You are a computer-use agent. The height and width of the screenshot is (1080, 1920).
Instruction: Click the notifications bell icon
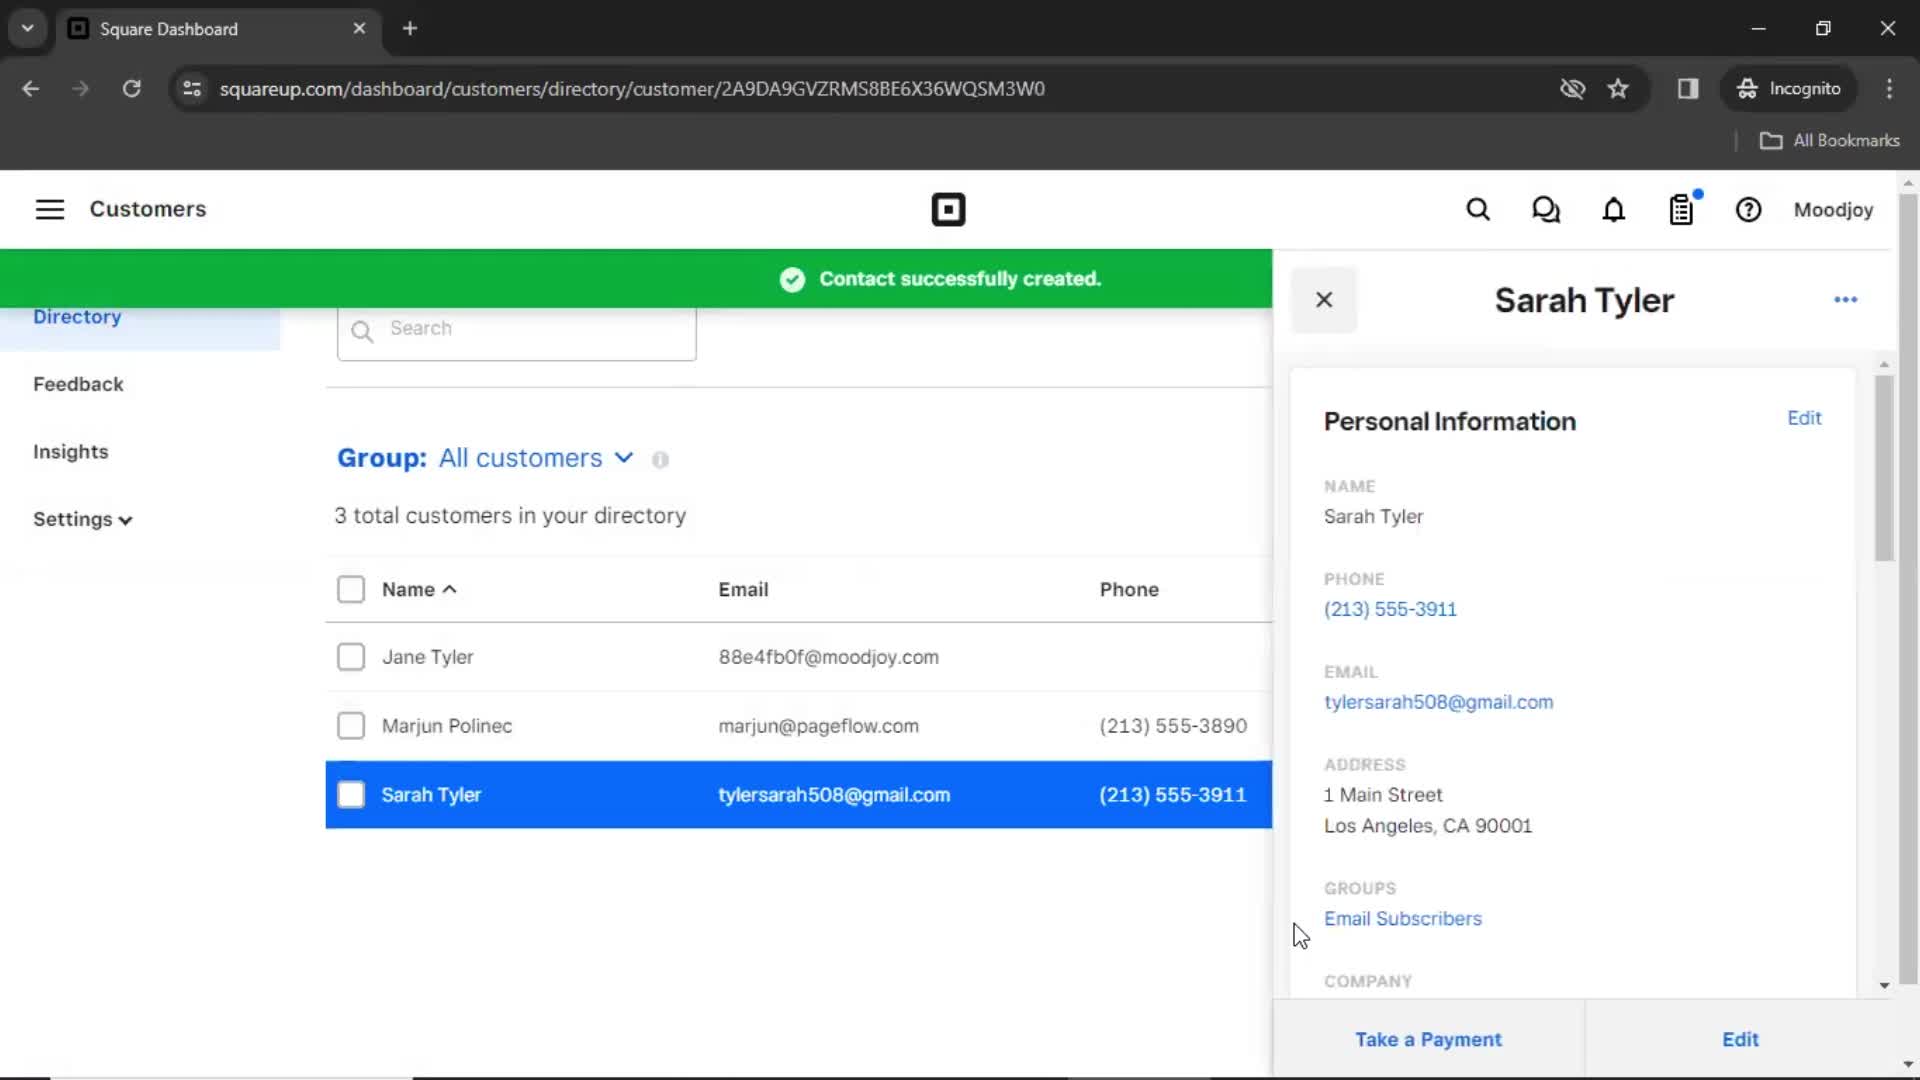pos(1614,210)
